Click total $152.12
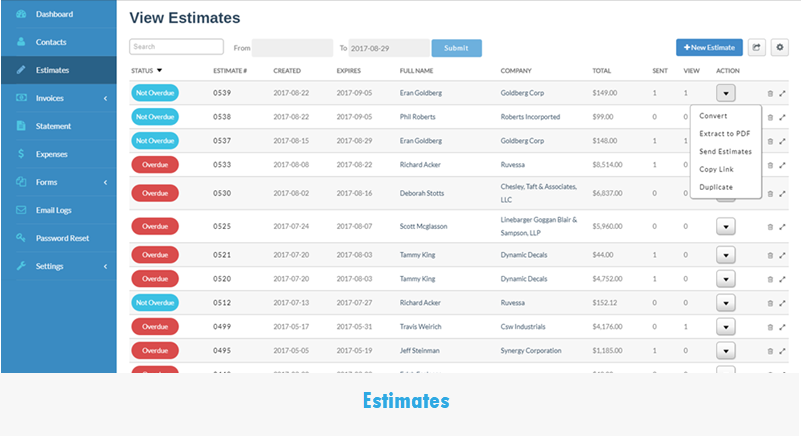801x436 pixels. (605, 303)
